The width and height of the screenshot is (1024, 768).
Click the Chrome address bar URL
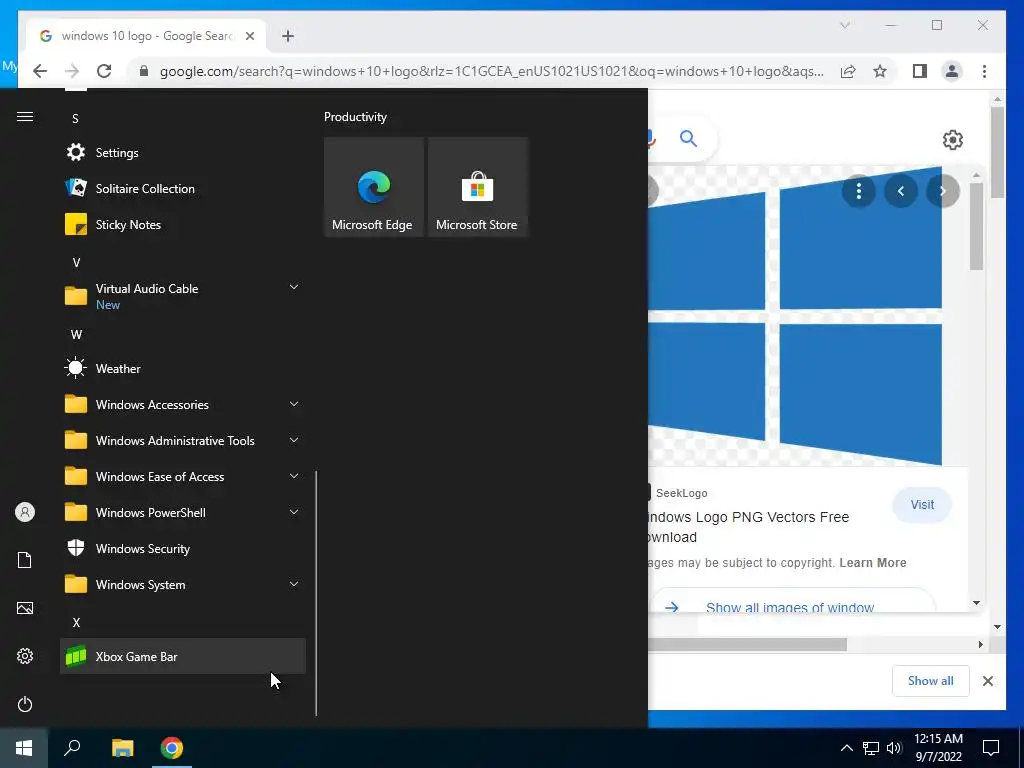[491, 71]
